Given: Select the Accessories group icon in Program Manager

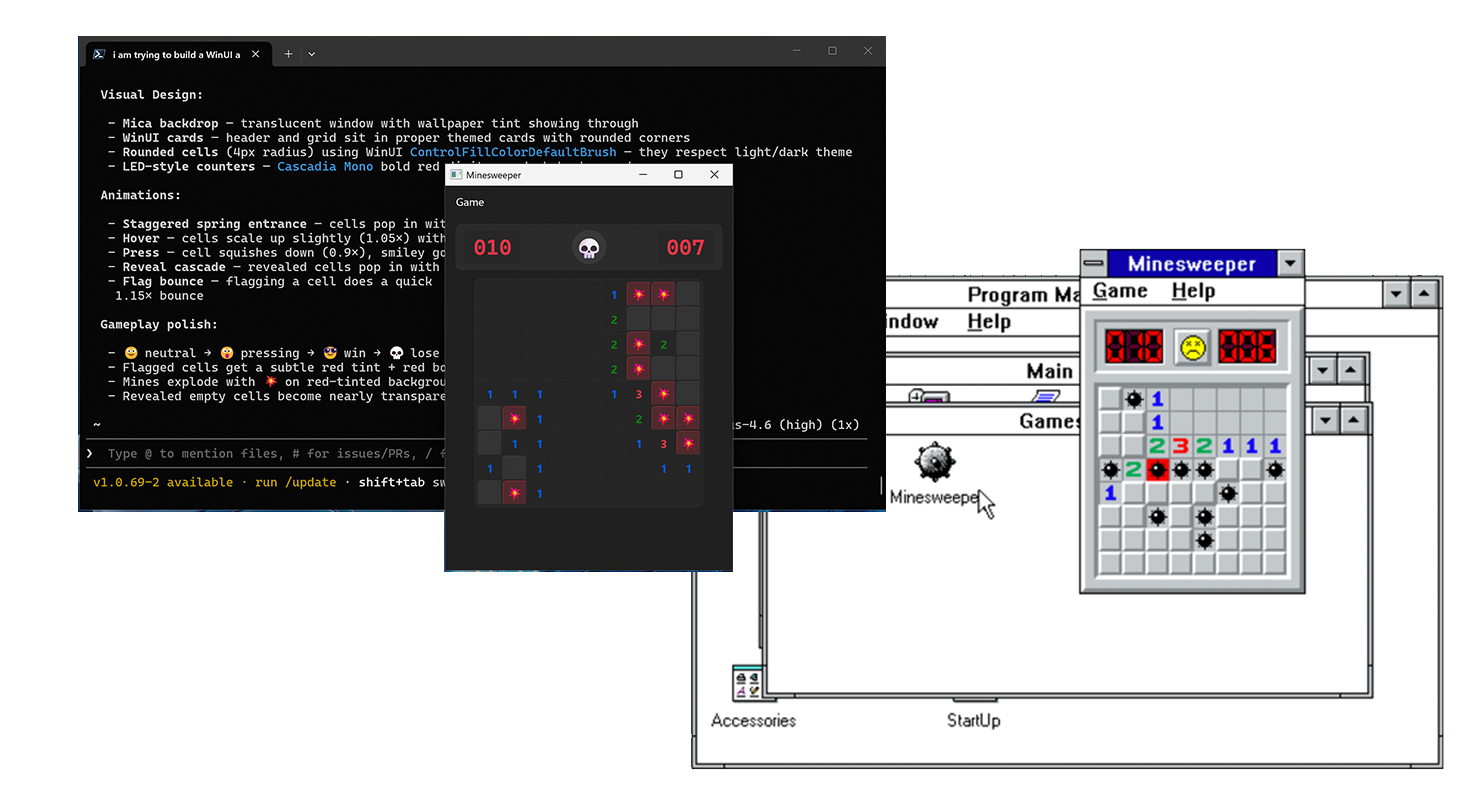Looking at the screenshot, I should click(747, 683).
